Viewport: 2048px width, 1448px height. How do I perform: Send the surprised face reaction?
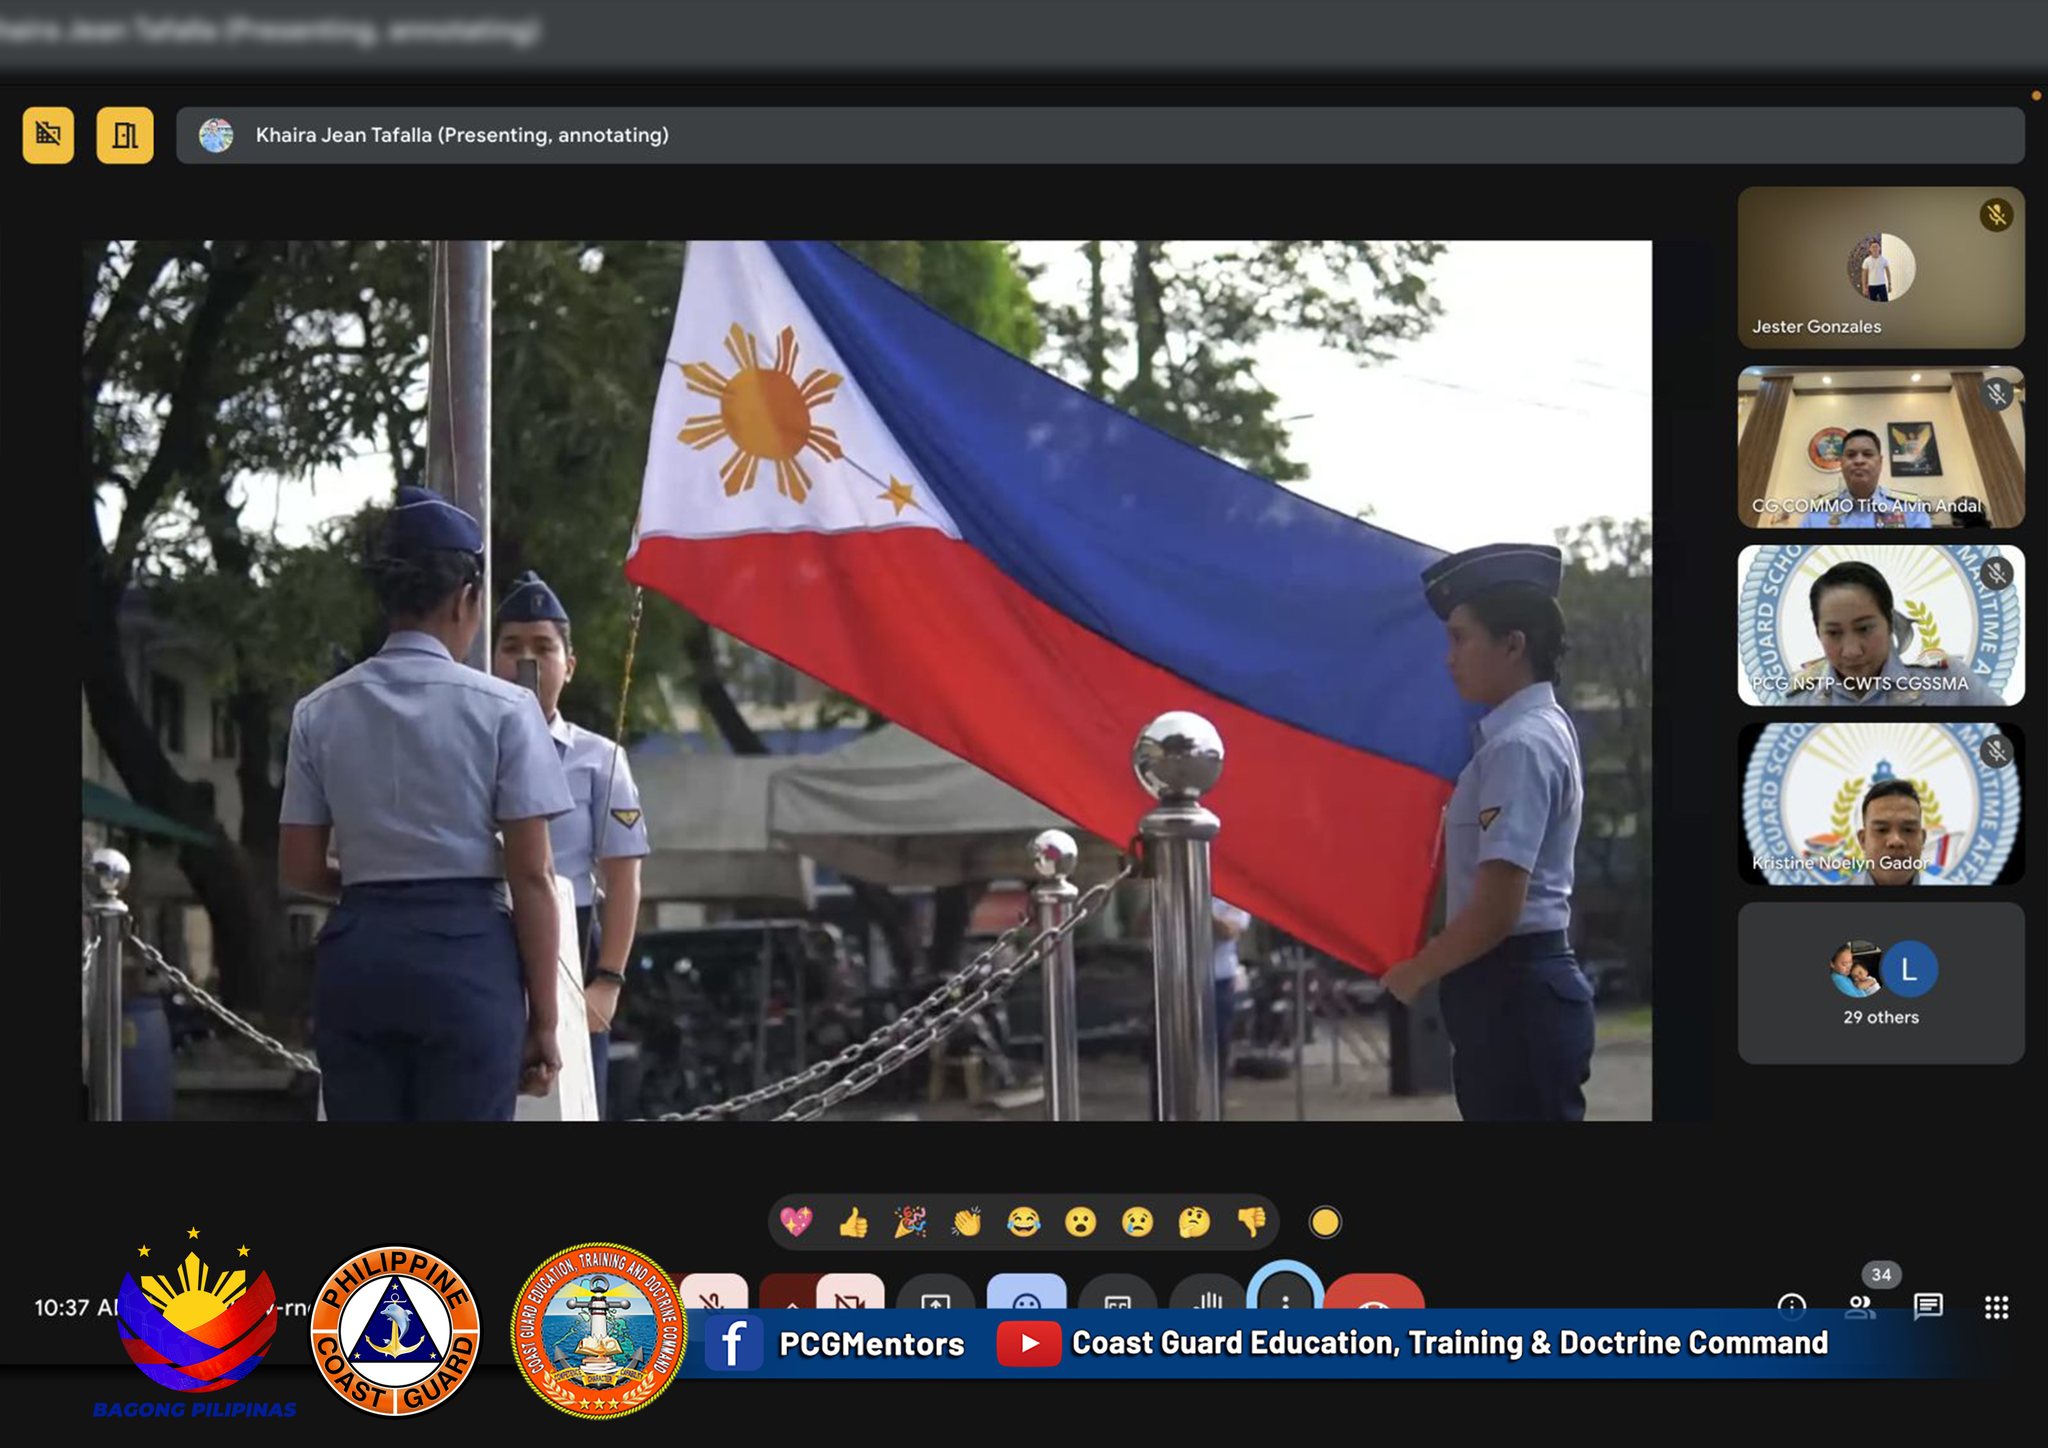[1081, 1222]
